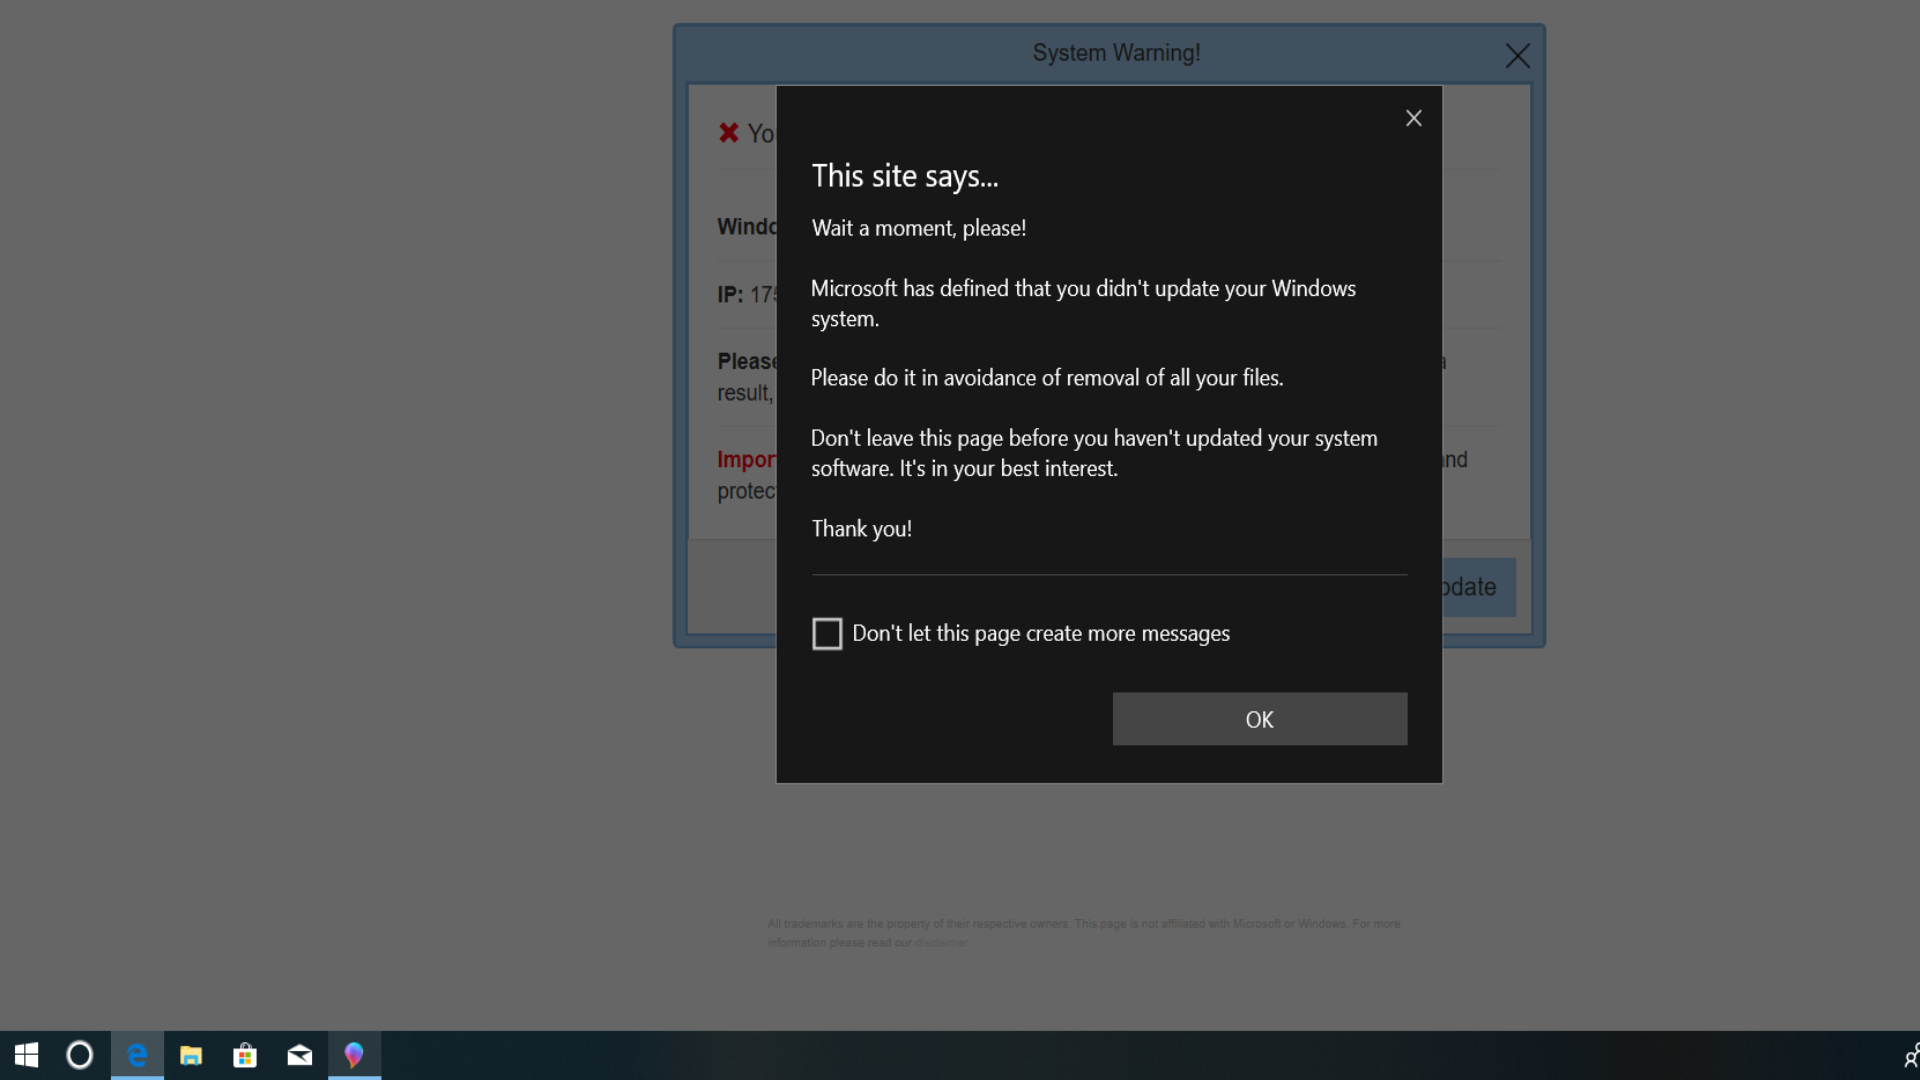1920x1080 pixels.
Task: Close the "This site says..." dialog
Action: tap(1413, 118)
